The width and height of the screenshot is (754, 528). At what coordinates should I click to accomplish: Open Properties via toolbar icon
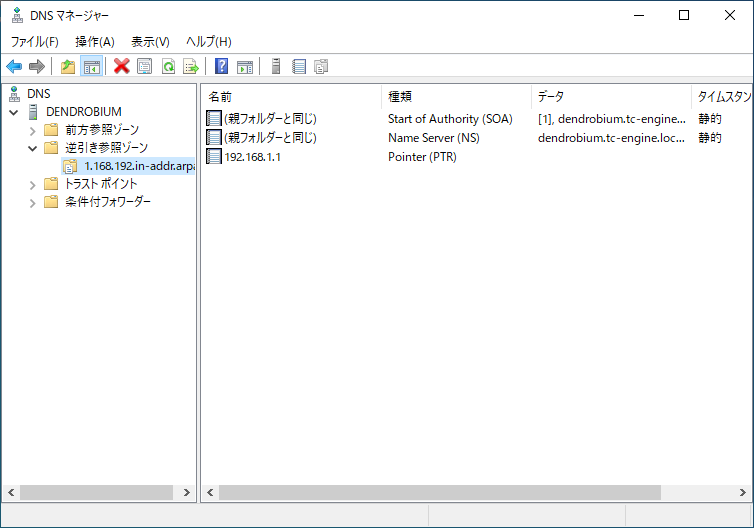(145, 66)
